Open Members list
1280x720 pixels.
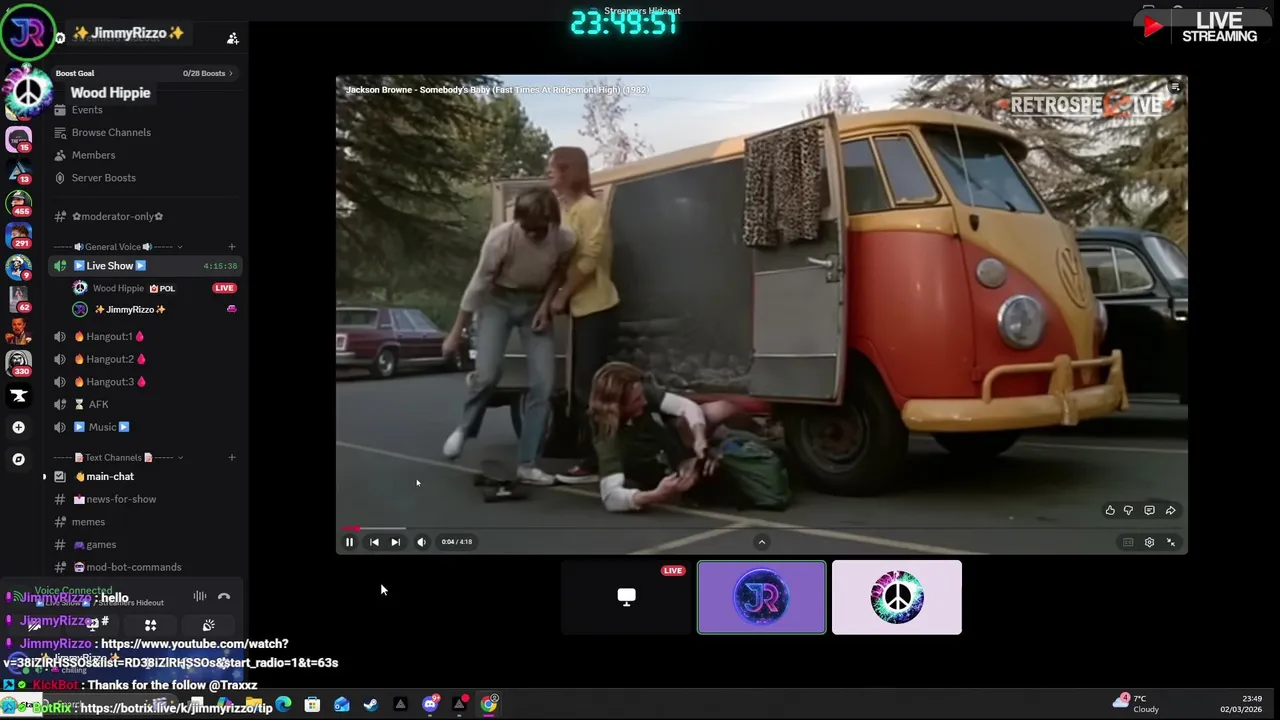tap(93, 155)
